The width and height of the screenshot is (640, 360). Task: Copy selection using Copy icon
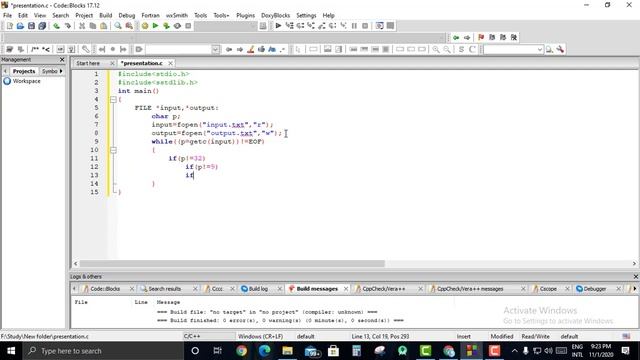pyautogui.click(x=93, y=26)
